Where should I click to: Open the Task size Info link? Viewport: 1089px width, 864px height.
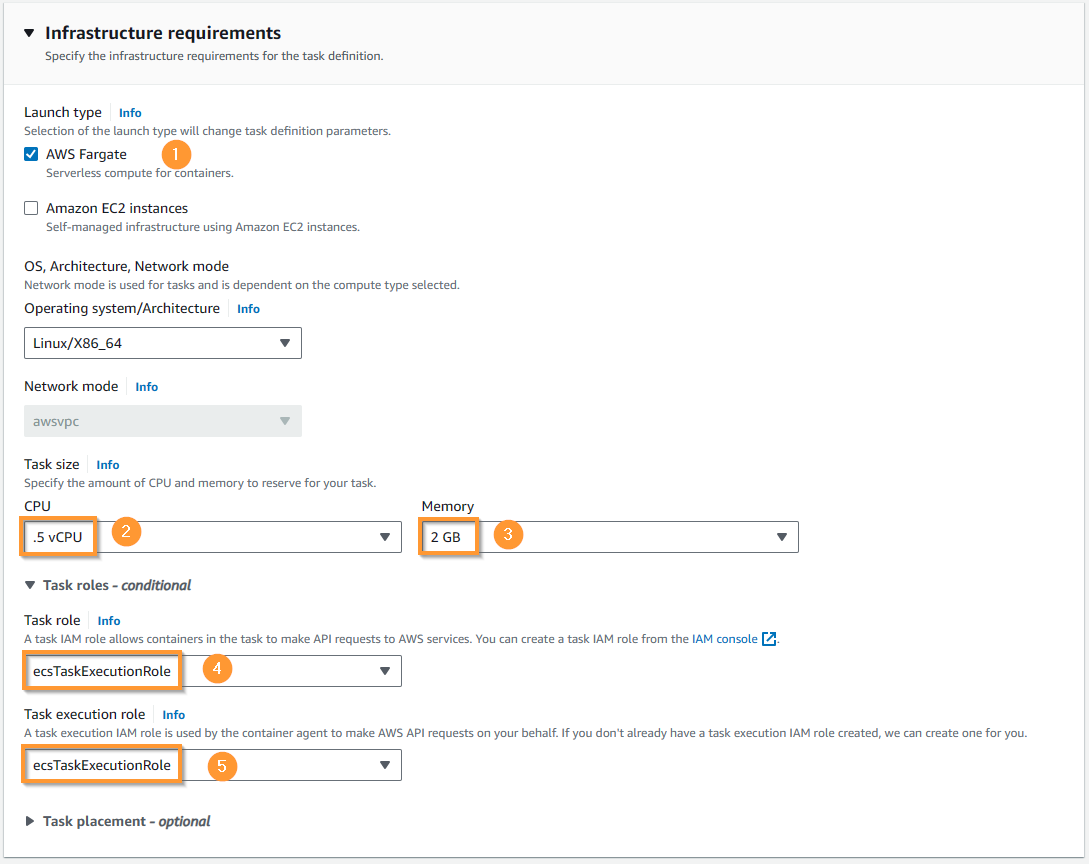point(108,465)
